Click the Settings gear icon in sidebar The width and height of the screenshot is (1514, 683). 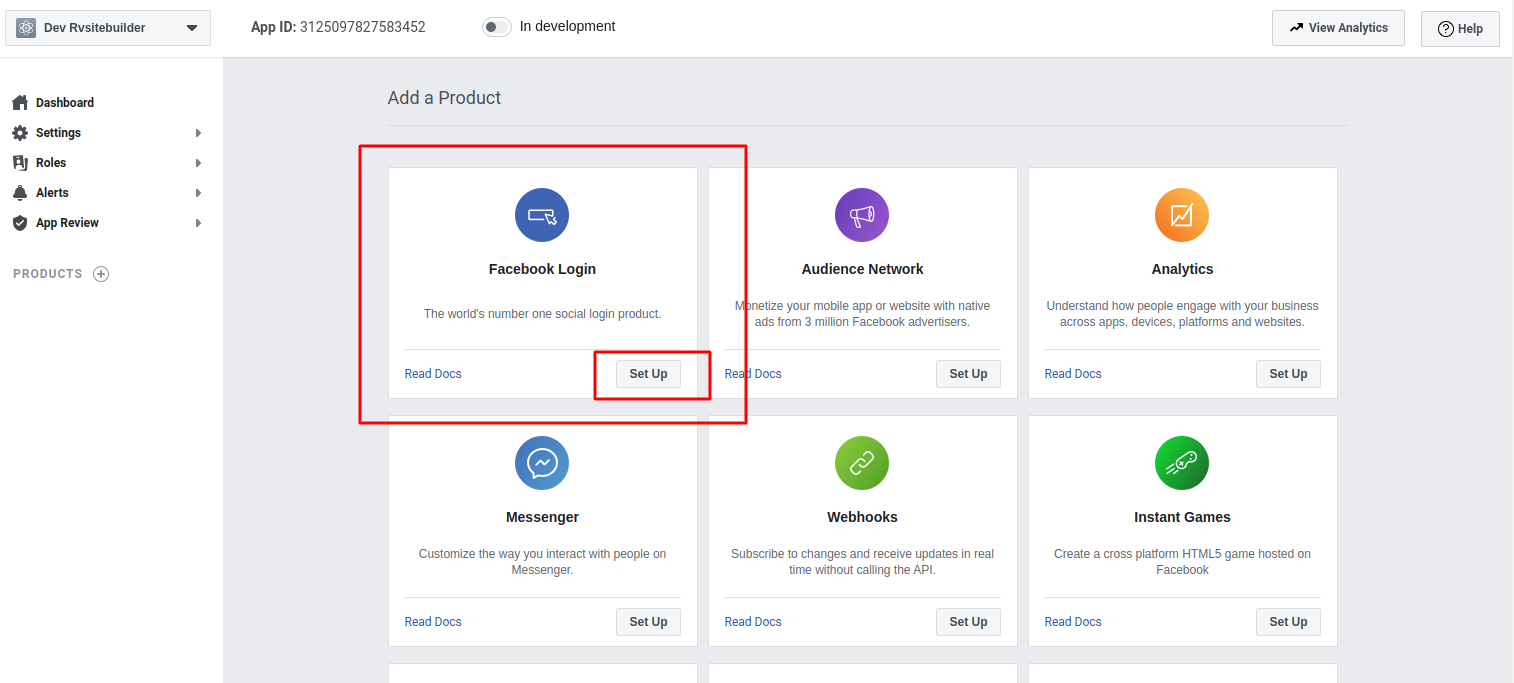20,133
